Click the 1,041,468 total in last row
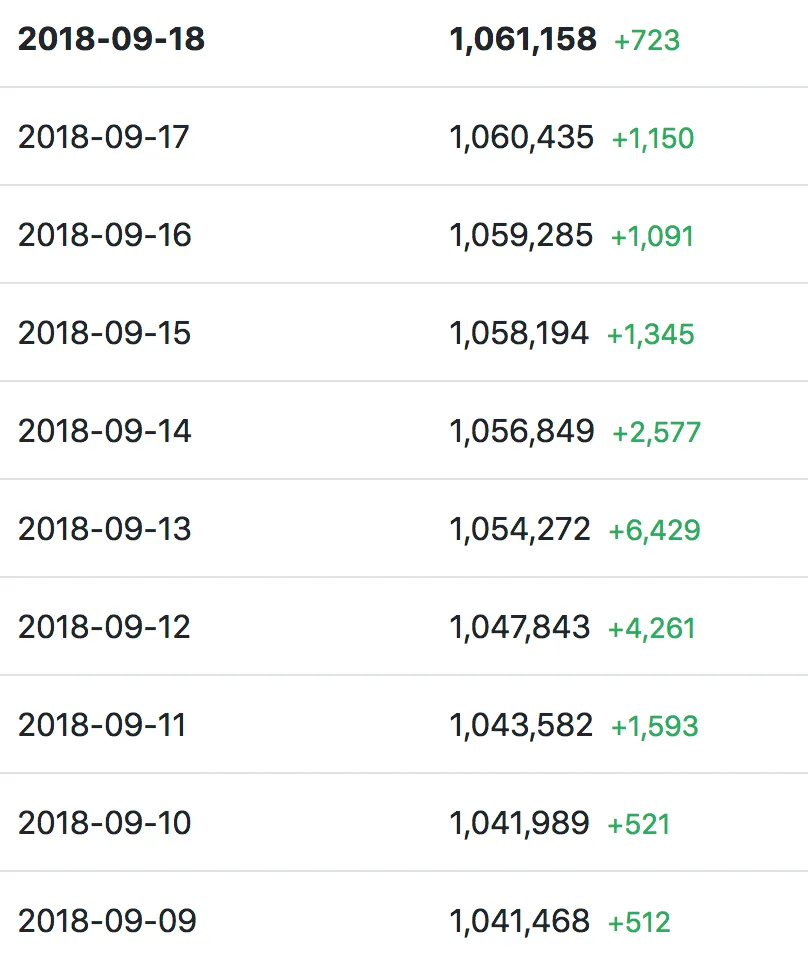808x968 pixels. [x=520, y=922]
